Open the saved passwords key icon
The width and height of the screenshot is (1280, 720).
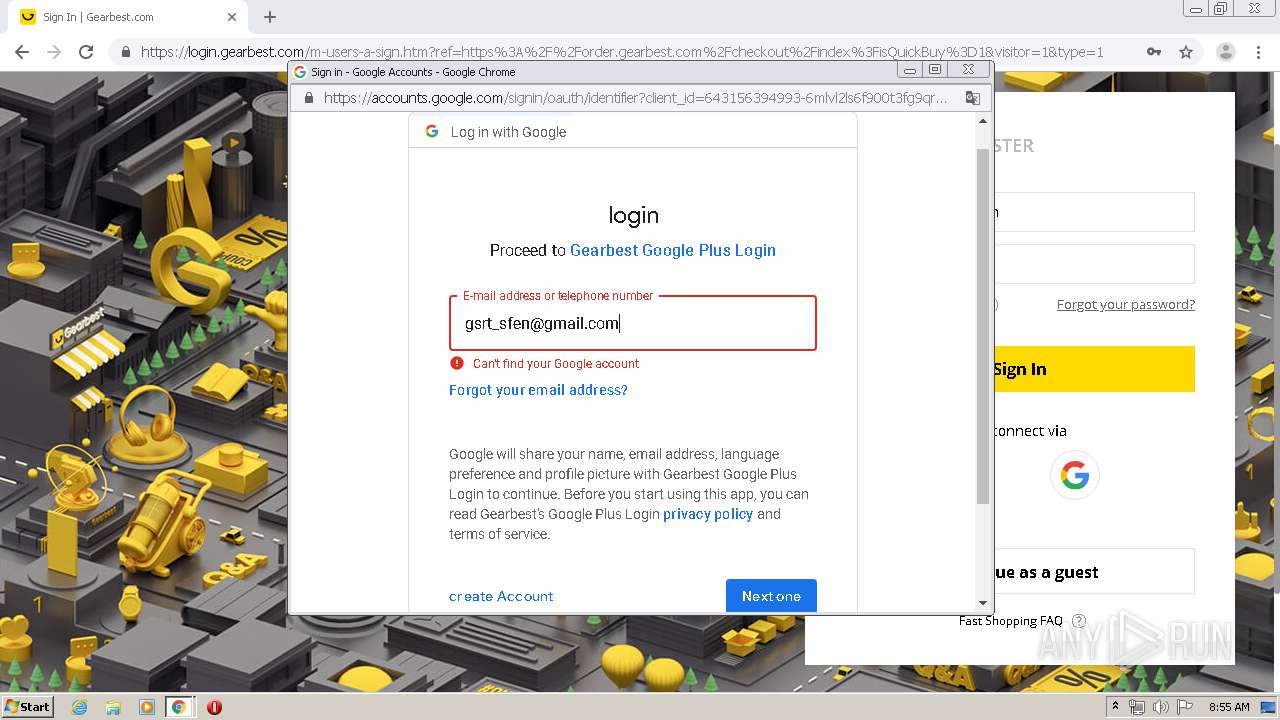click(1153, 52)
